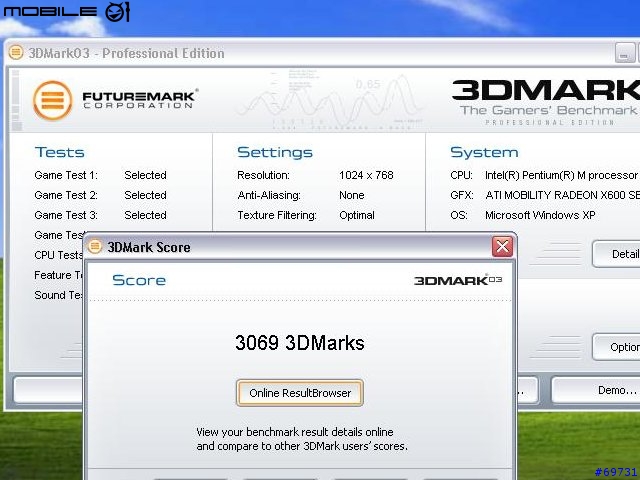Click the Futuremark Corporation orange logo
The width and height of the screenshot is (640, 480).
click(x=53, y=100)
